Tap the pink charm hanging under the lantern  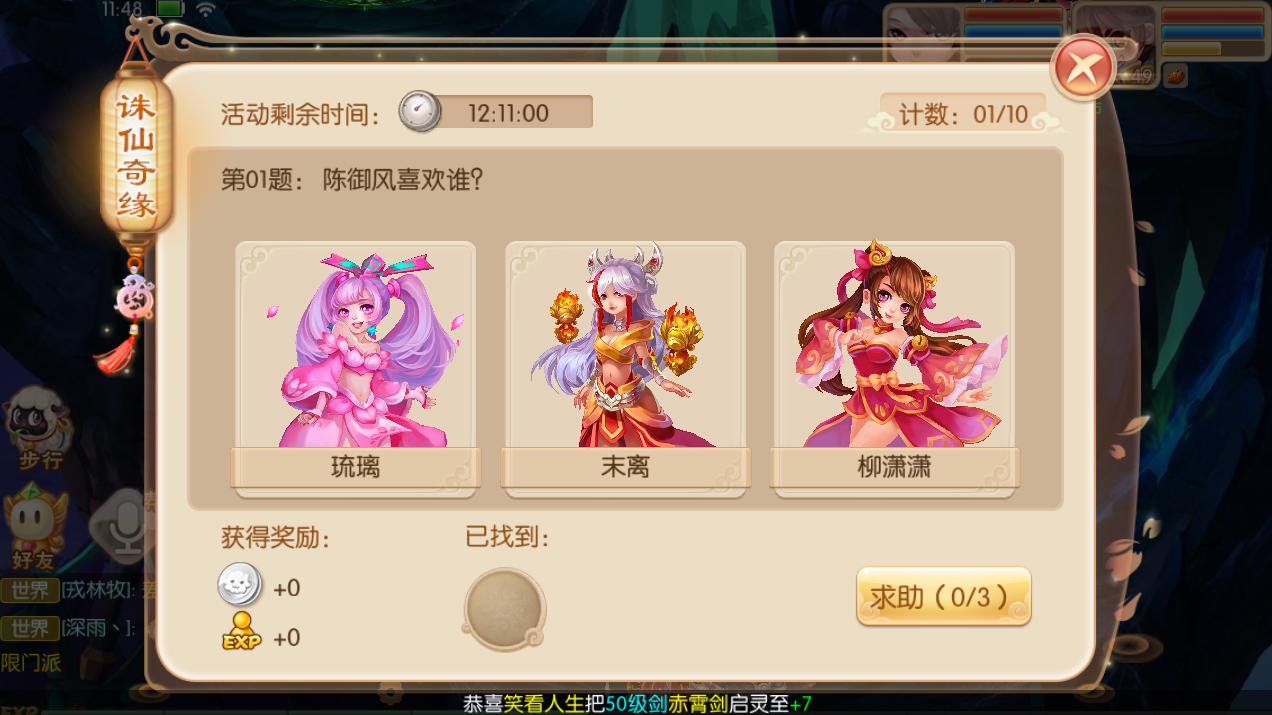[133, 298]
